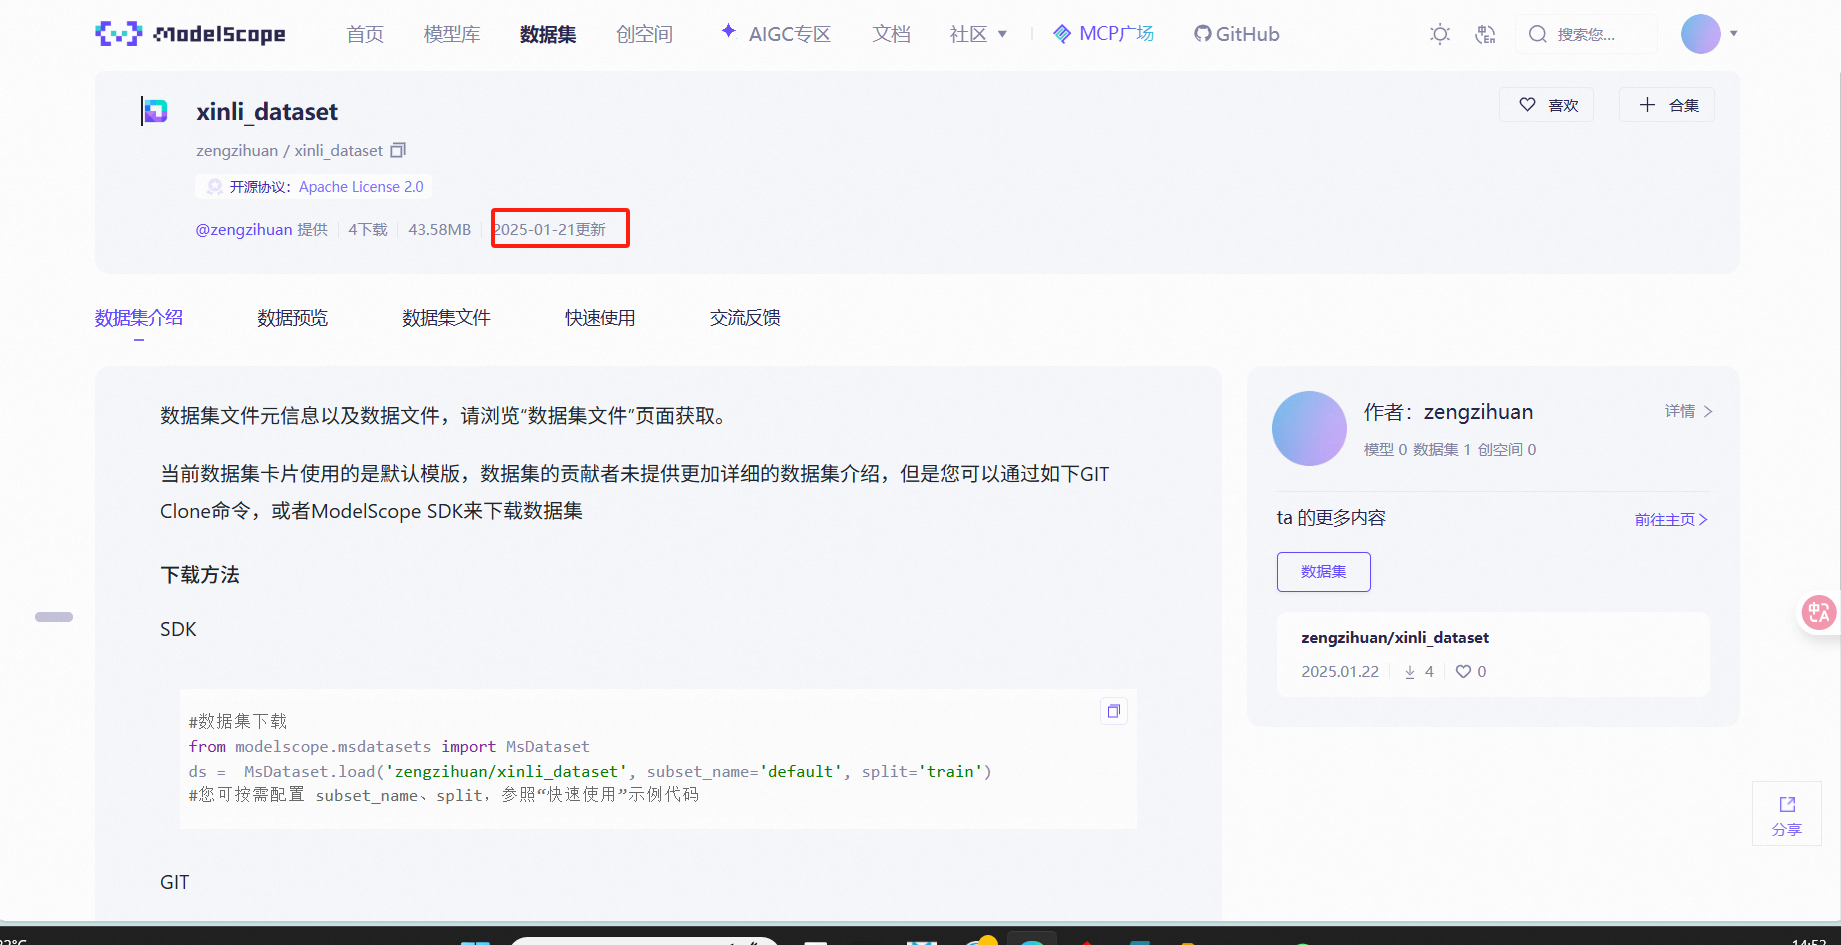Open the 文档 nav item
The width and height of the screenshot is (1841, 945).
pyautogui.click(x=891, y=34)
